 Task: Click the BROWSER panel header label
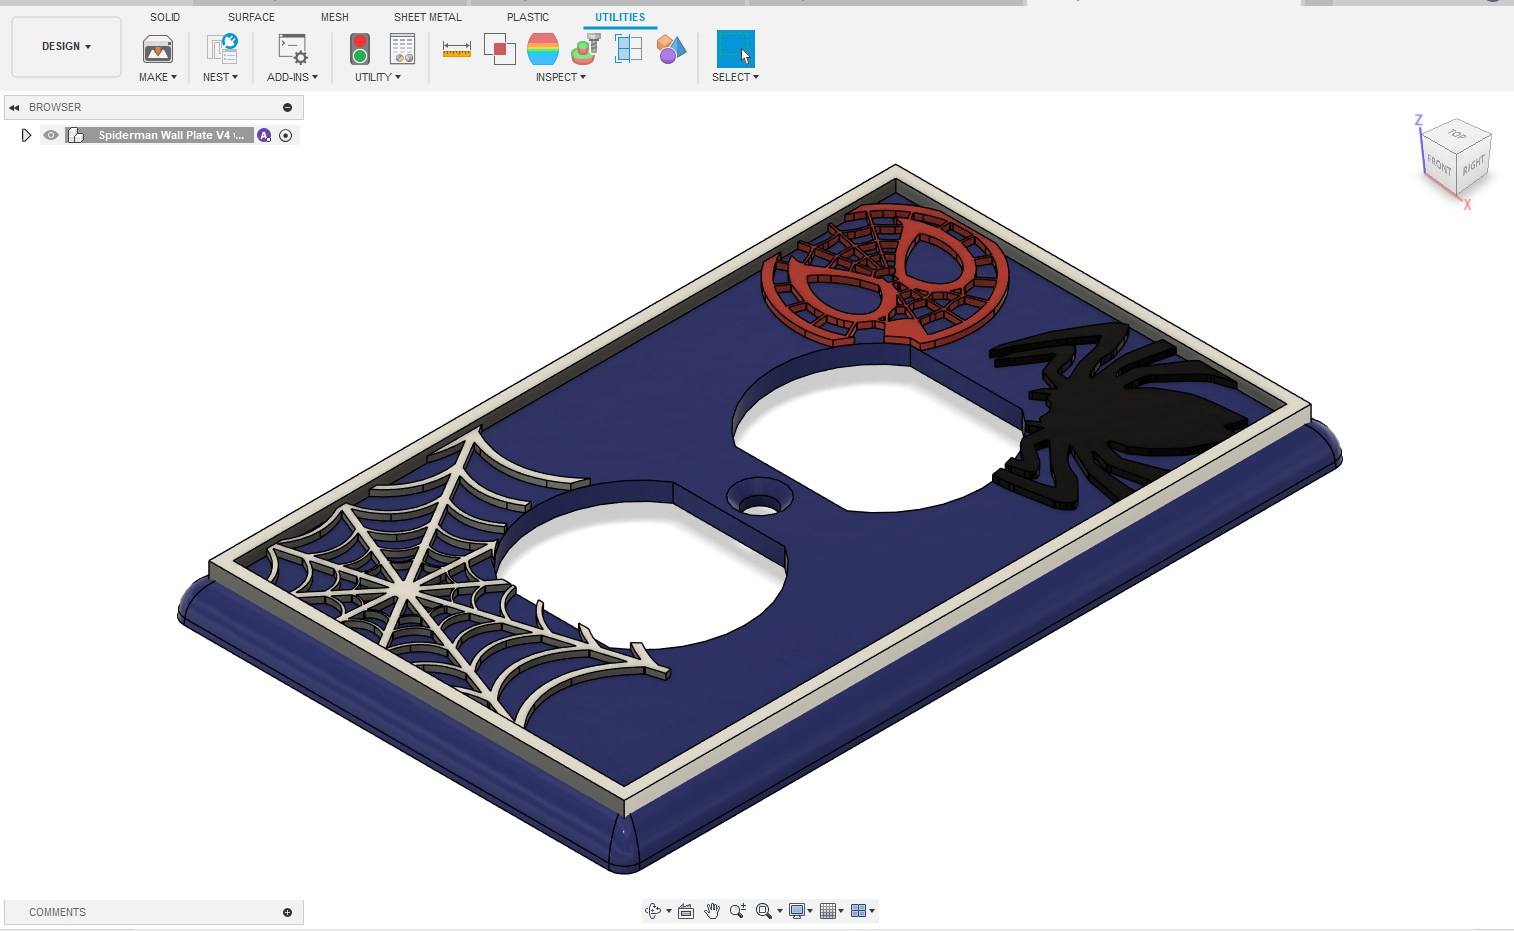[x=55, y=107]
